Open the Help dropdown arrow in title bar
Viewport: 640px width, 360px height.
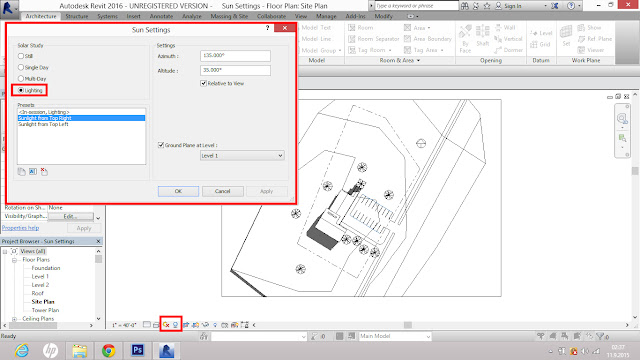click(579, 6)
